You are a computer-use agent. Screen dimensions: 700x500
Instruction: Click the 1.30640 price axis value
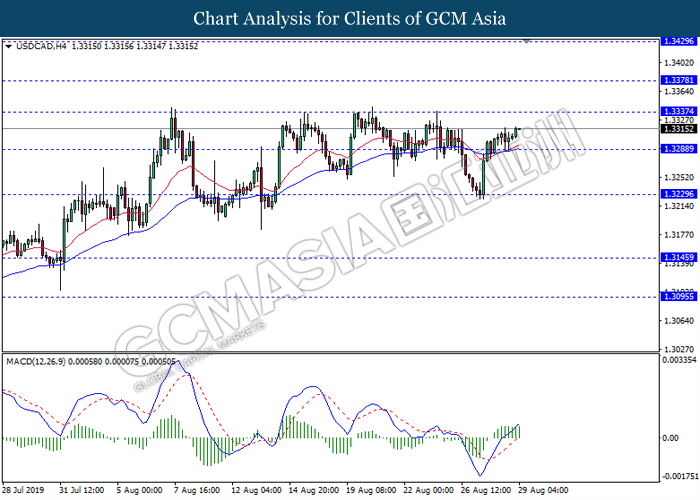coord(679,321)
